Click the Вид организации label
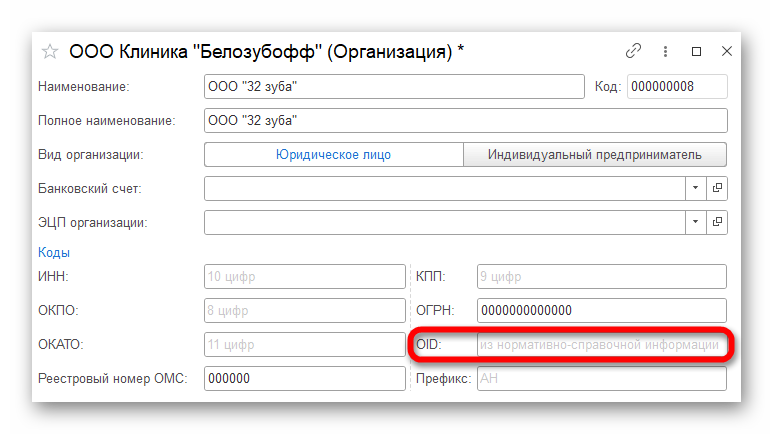This screenshot has width=773, height=434. 91,154
